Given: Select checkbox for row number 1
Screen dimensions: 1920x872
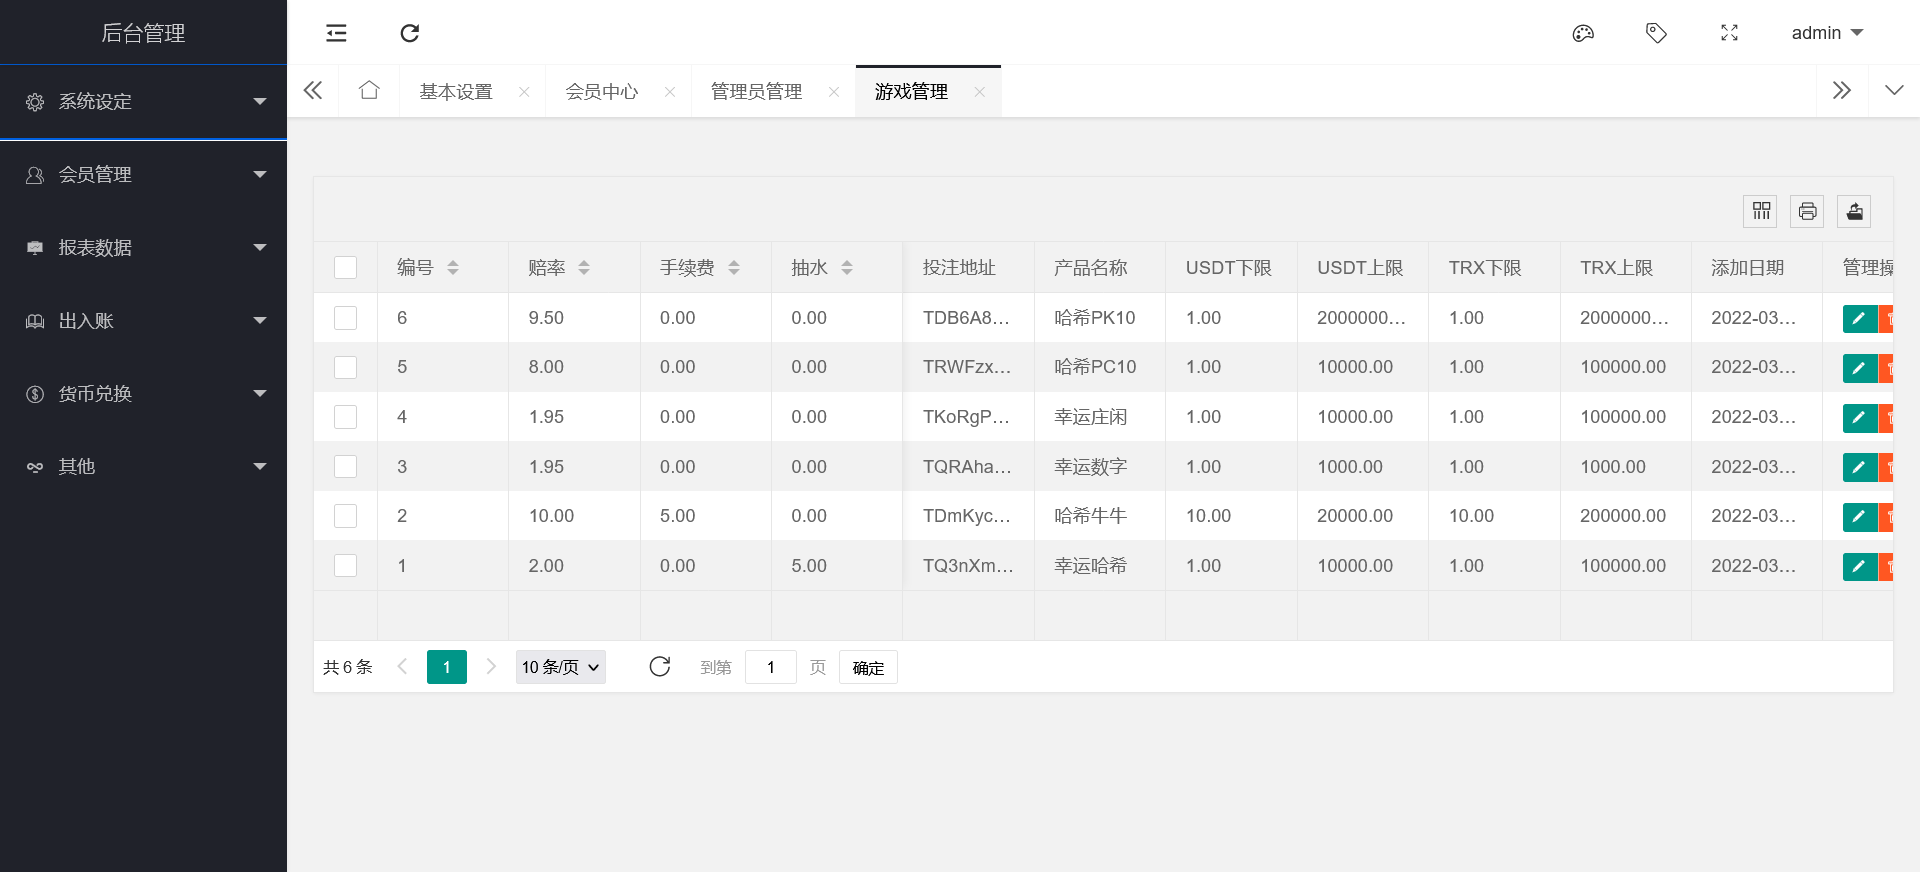Looking at the screenshot, I should click(345, 566).
